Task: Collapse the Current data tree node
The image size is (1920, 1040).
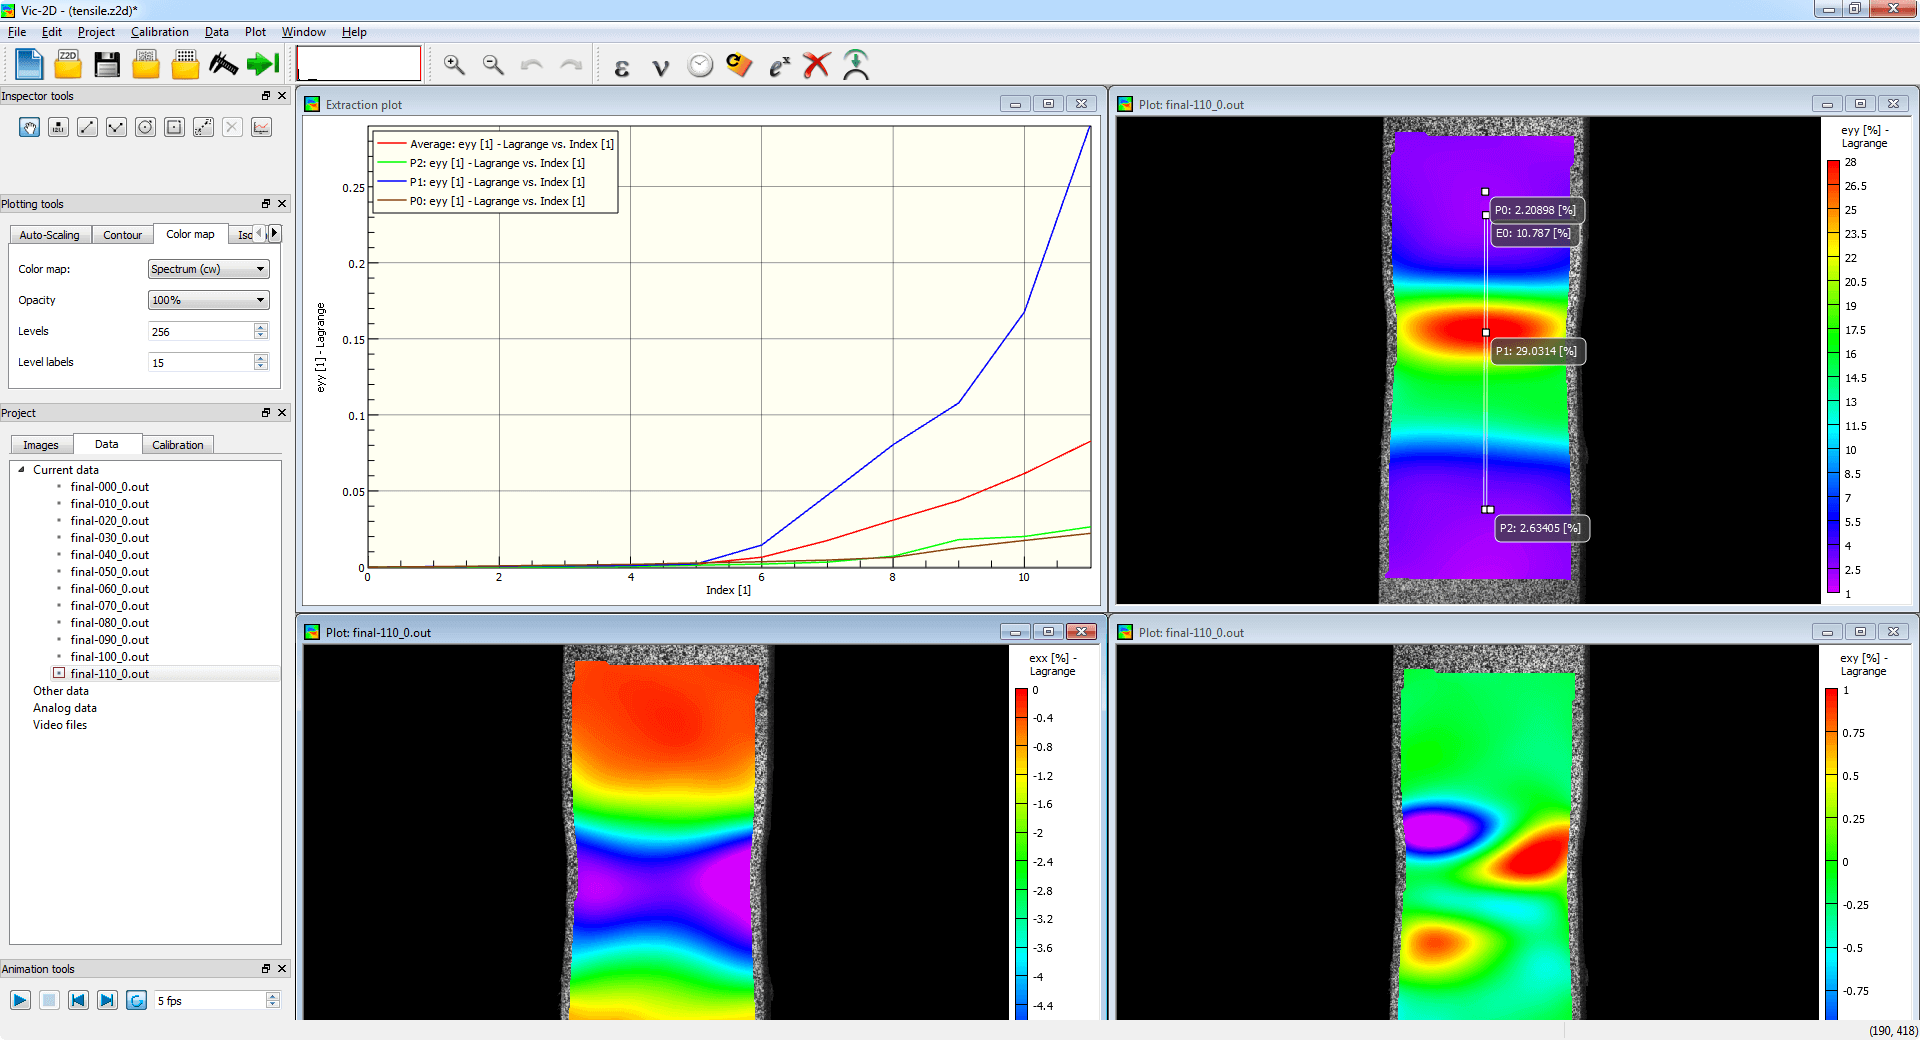Action: click(21, 469)
